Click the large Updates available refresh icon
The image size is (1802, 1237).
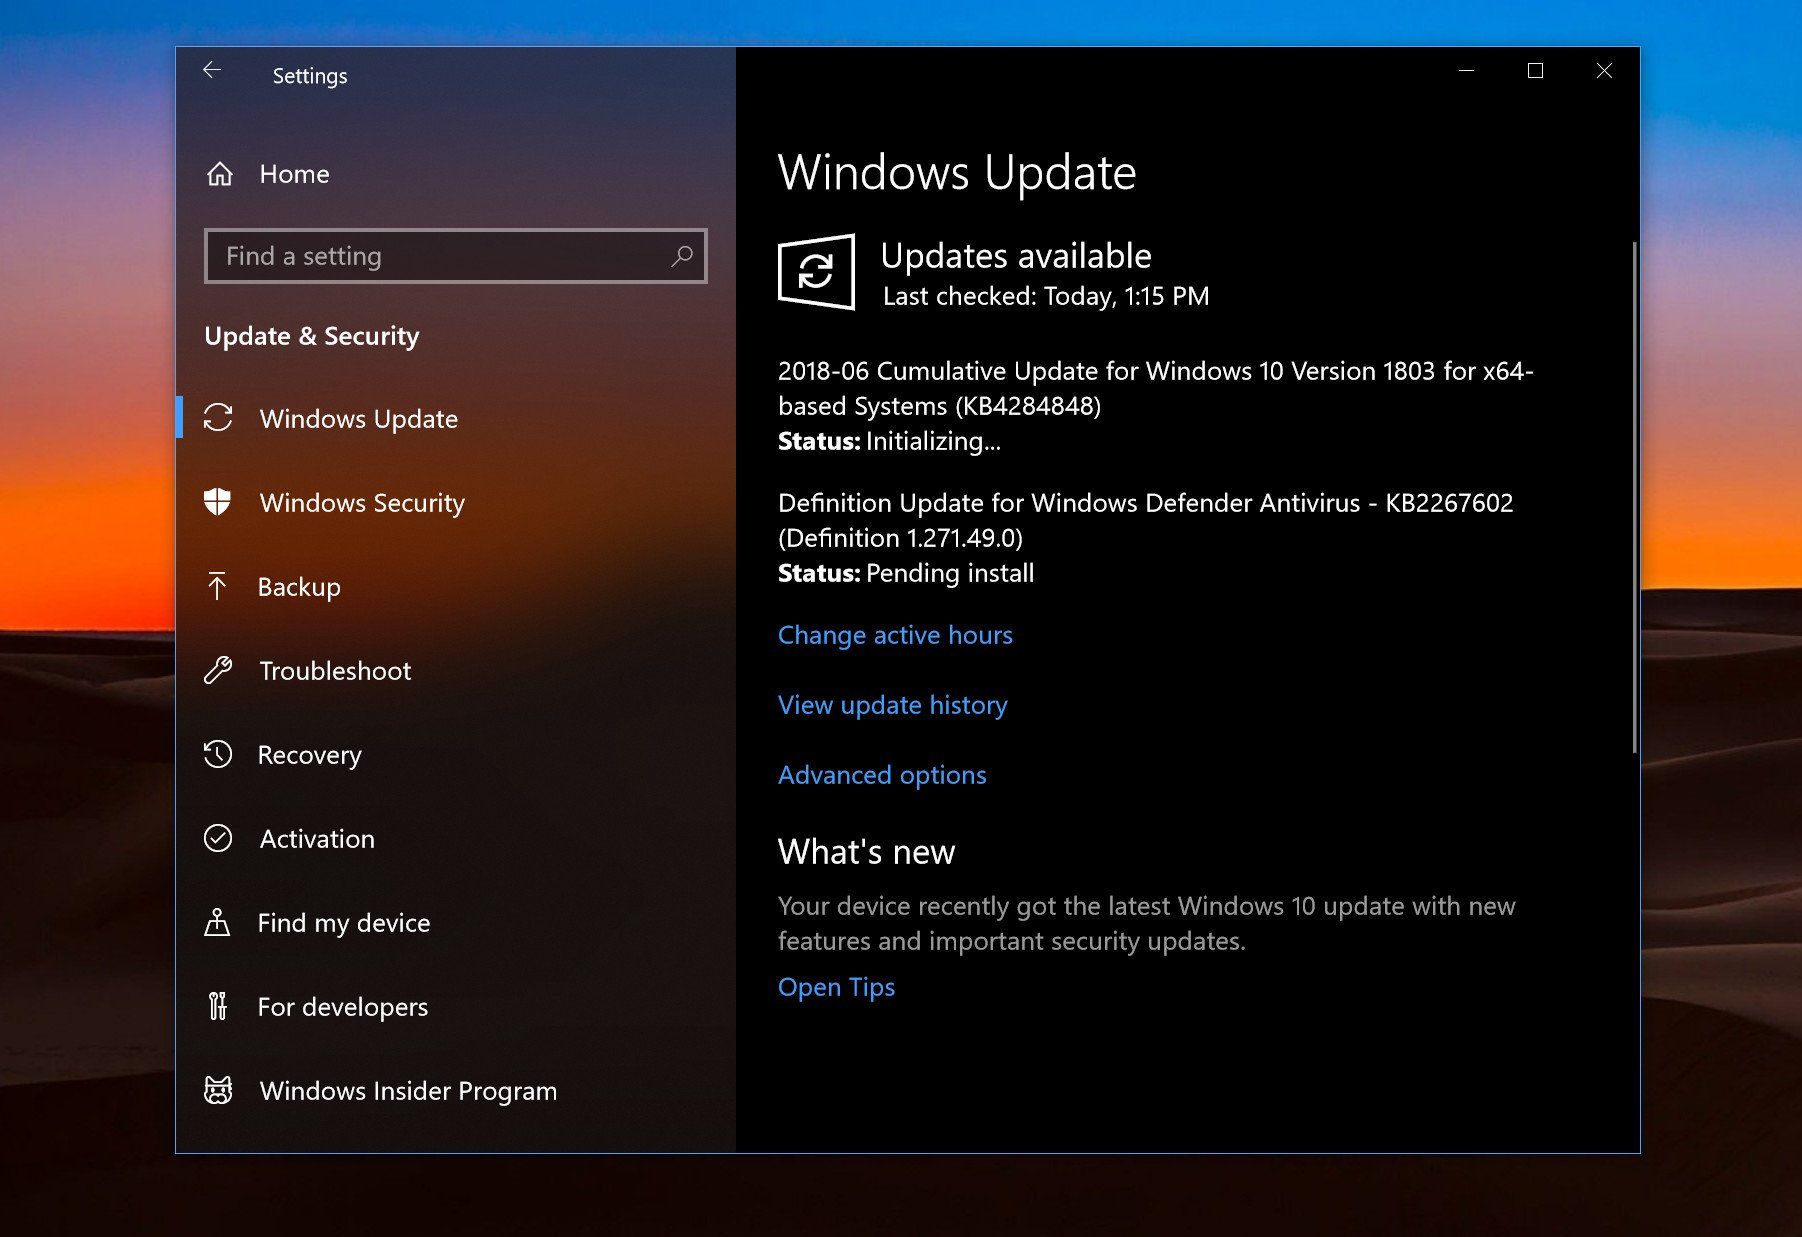pyautogui.click(x=816, y=272)
